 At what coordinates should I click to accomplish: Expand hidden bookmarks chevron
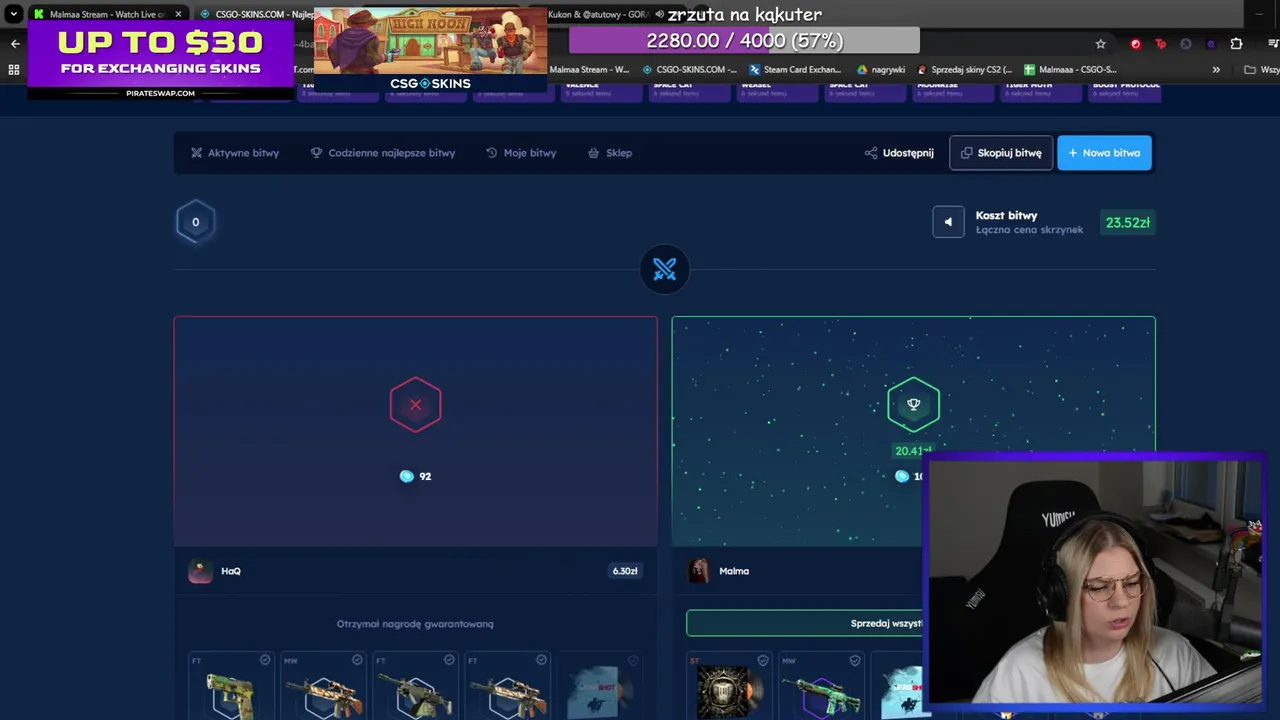coord(1216,70)
